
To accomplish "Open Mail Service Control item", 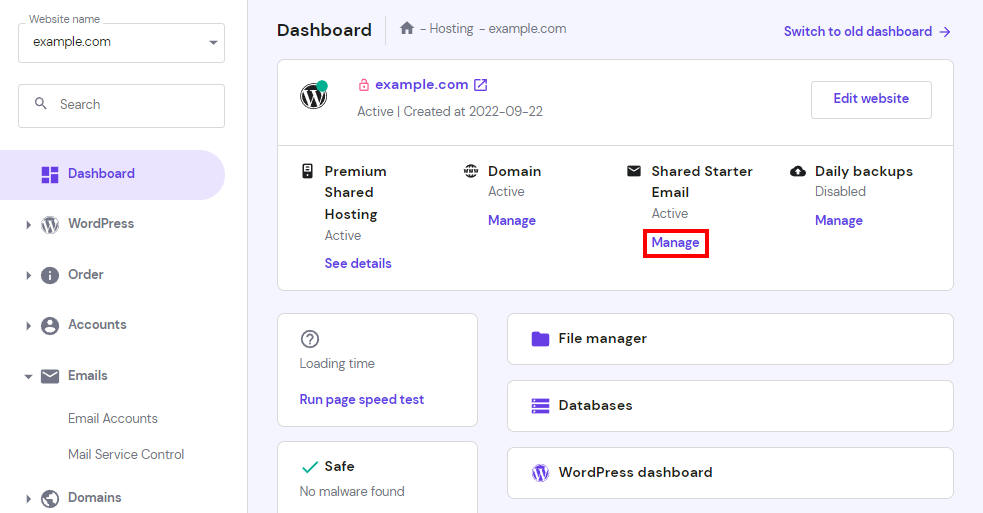I will tap(126, 454).
